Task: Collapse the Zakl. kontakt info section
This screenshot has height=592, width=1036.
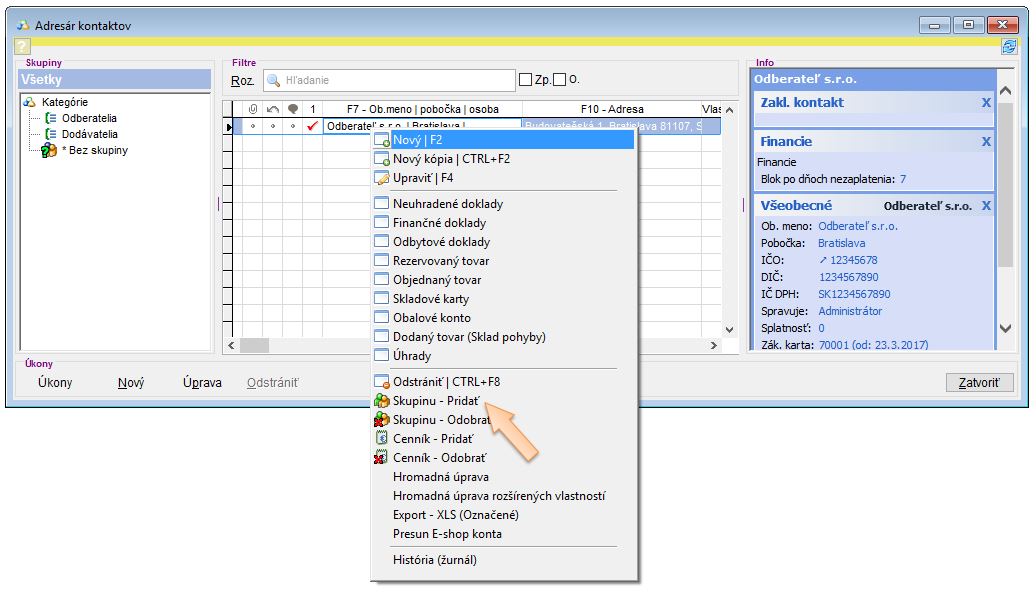Action: click(986, 102)
